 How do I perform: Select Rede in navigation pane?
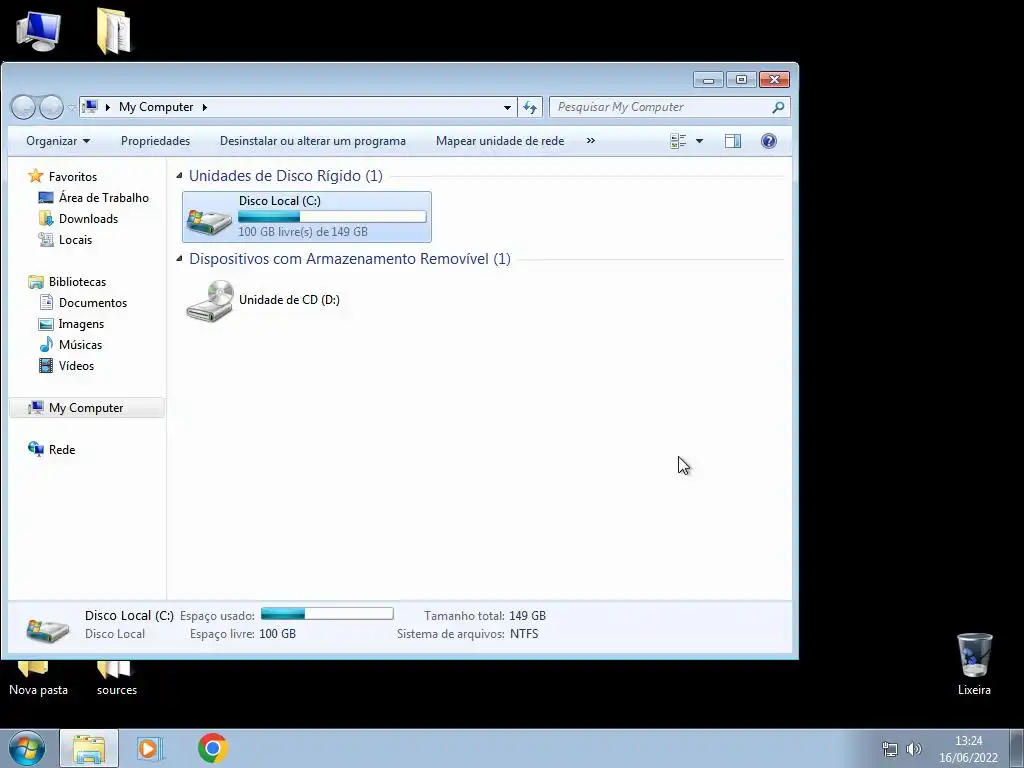tap(62, 450)
